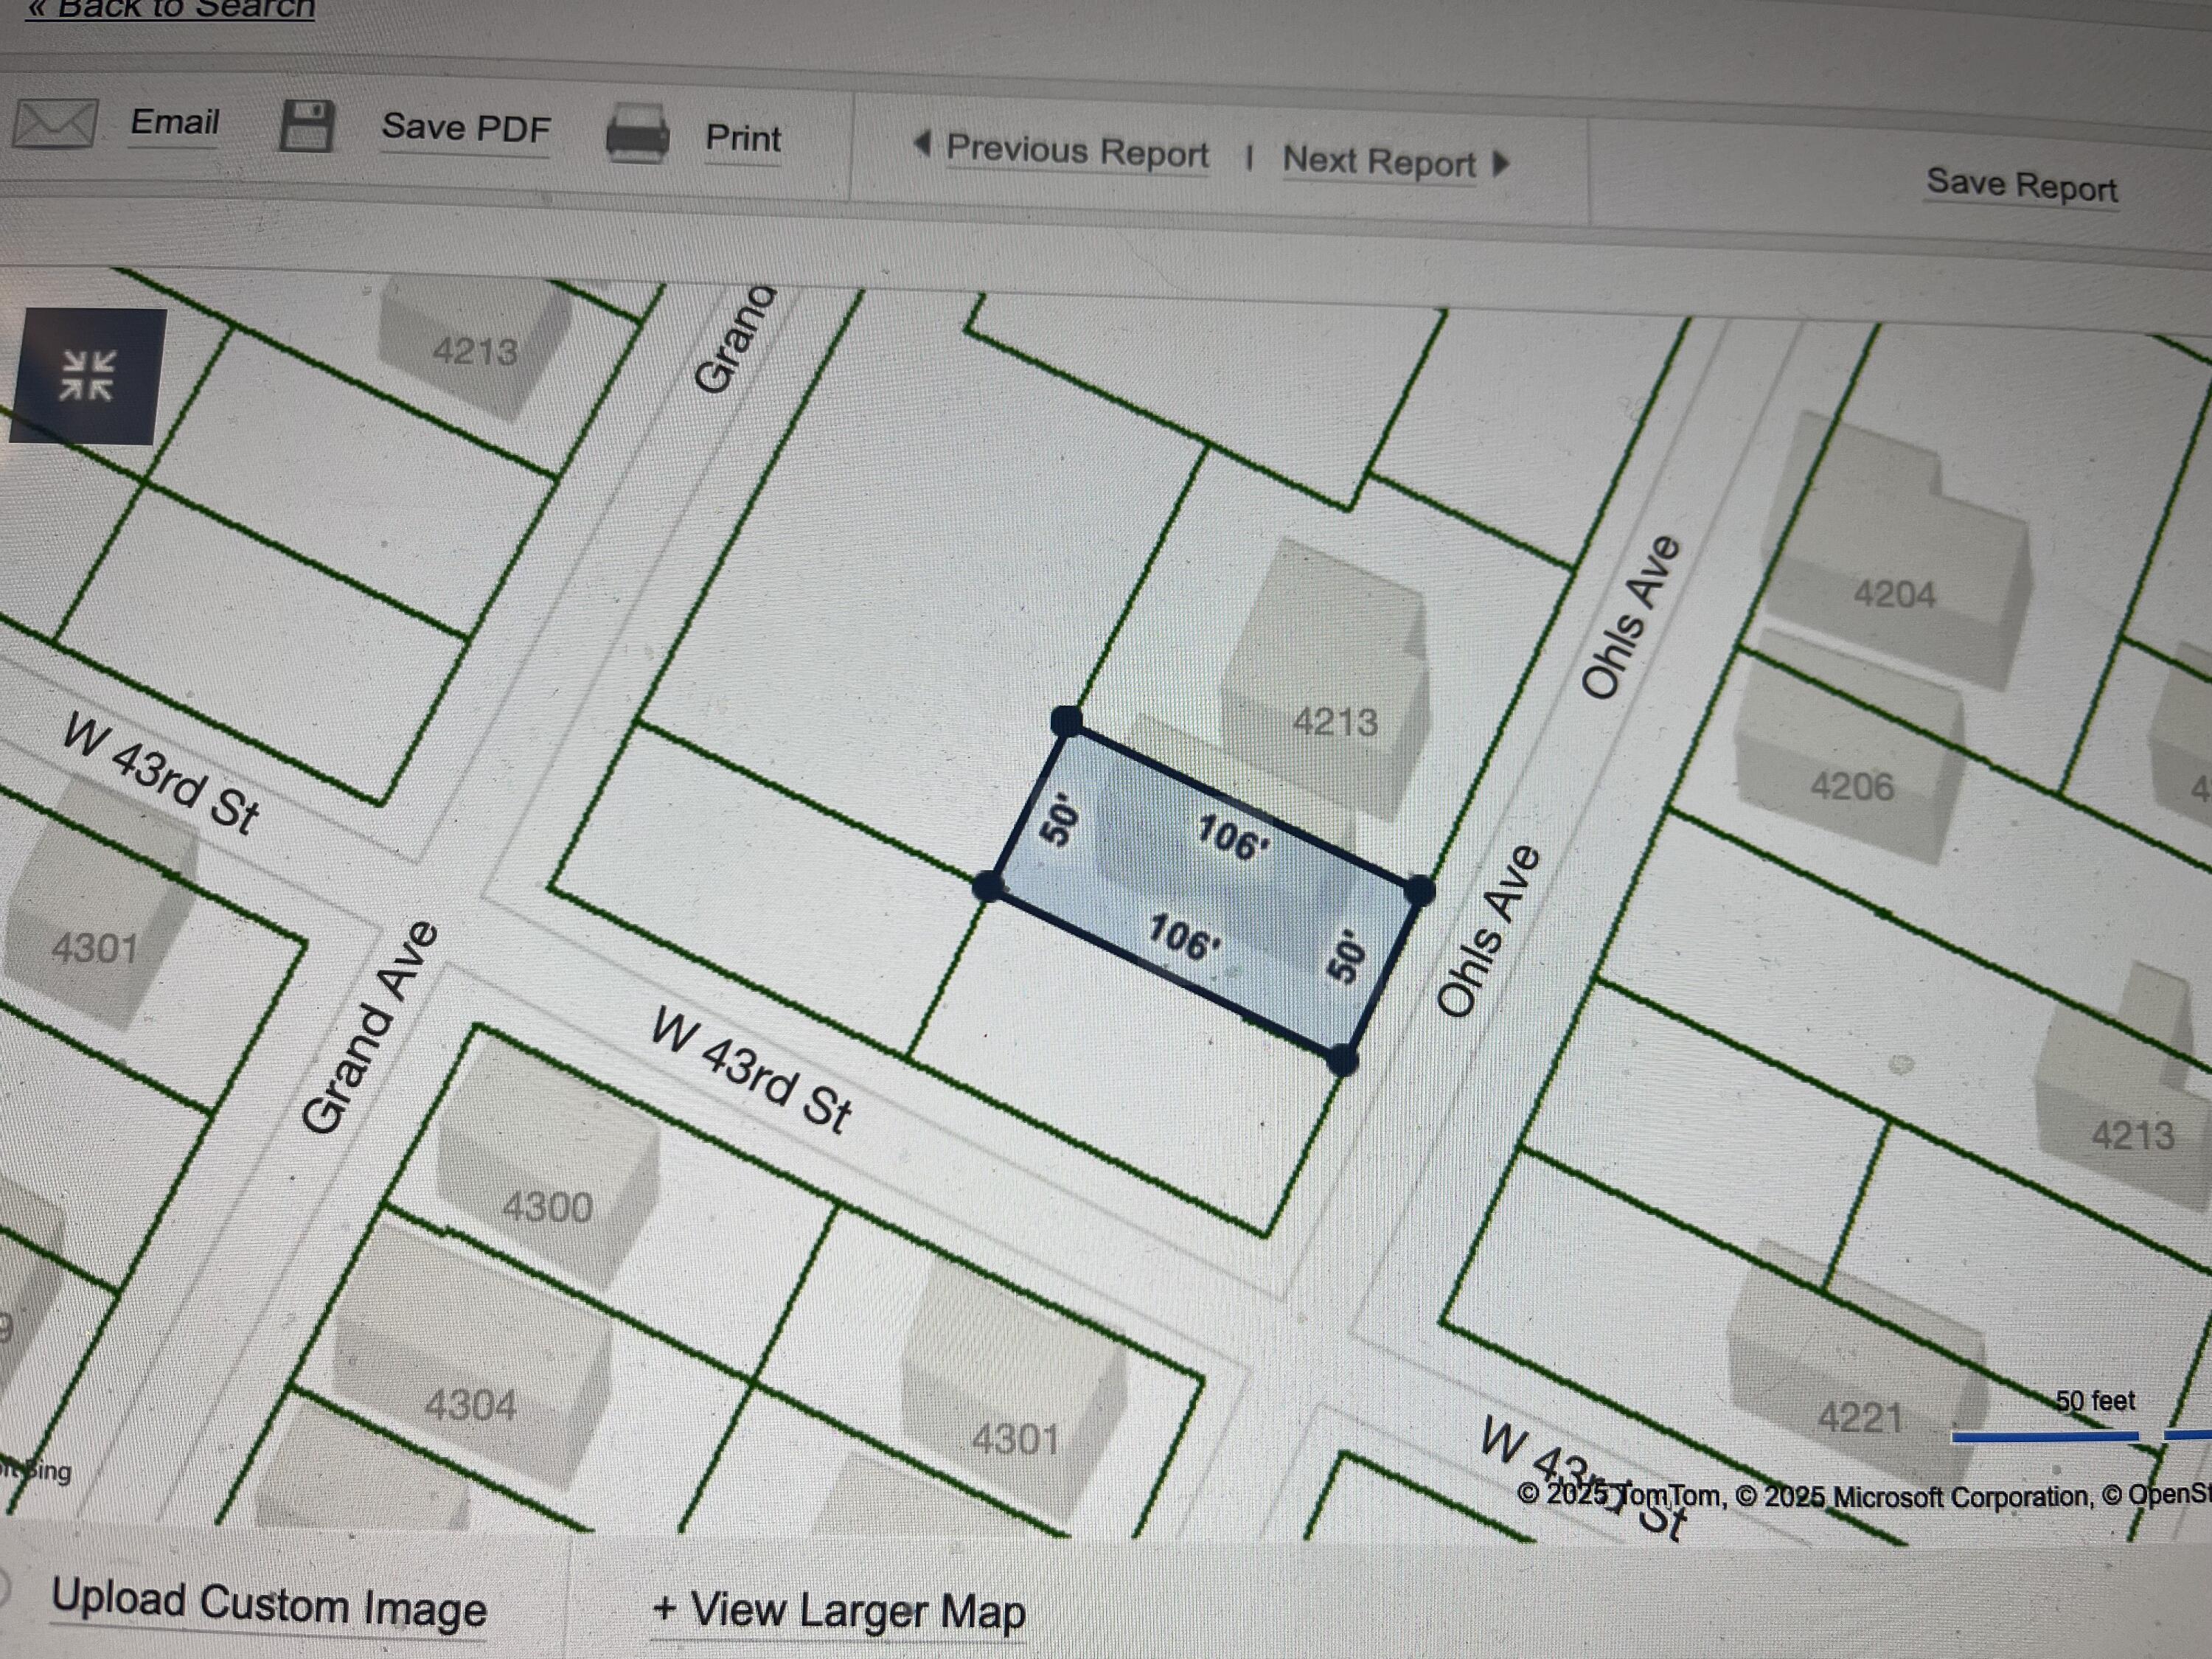Click the Email link text

click(x=175, y=122)
